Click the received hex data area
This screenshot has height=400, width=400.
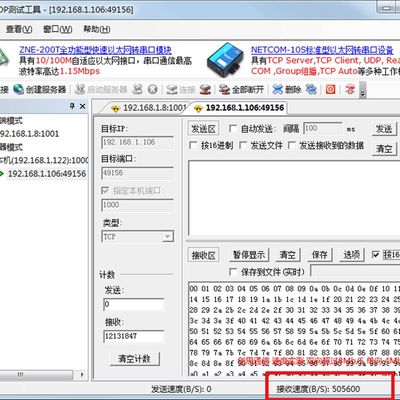pos(294,329)
